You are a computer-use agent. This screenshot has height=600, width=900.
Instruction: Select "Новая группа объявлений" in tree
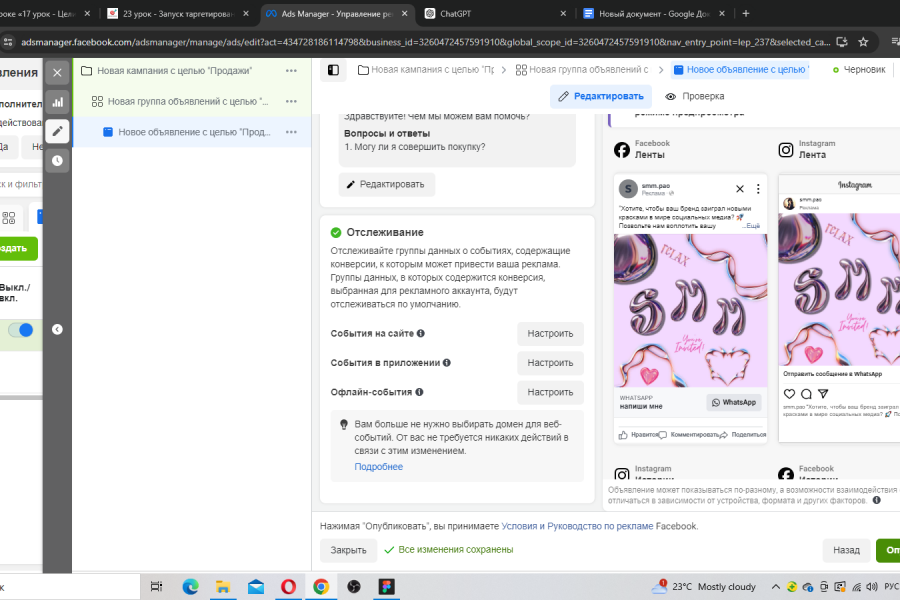[187, 101]
